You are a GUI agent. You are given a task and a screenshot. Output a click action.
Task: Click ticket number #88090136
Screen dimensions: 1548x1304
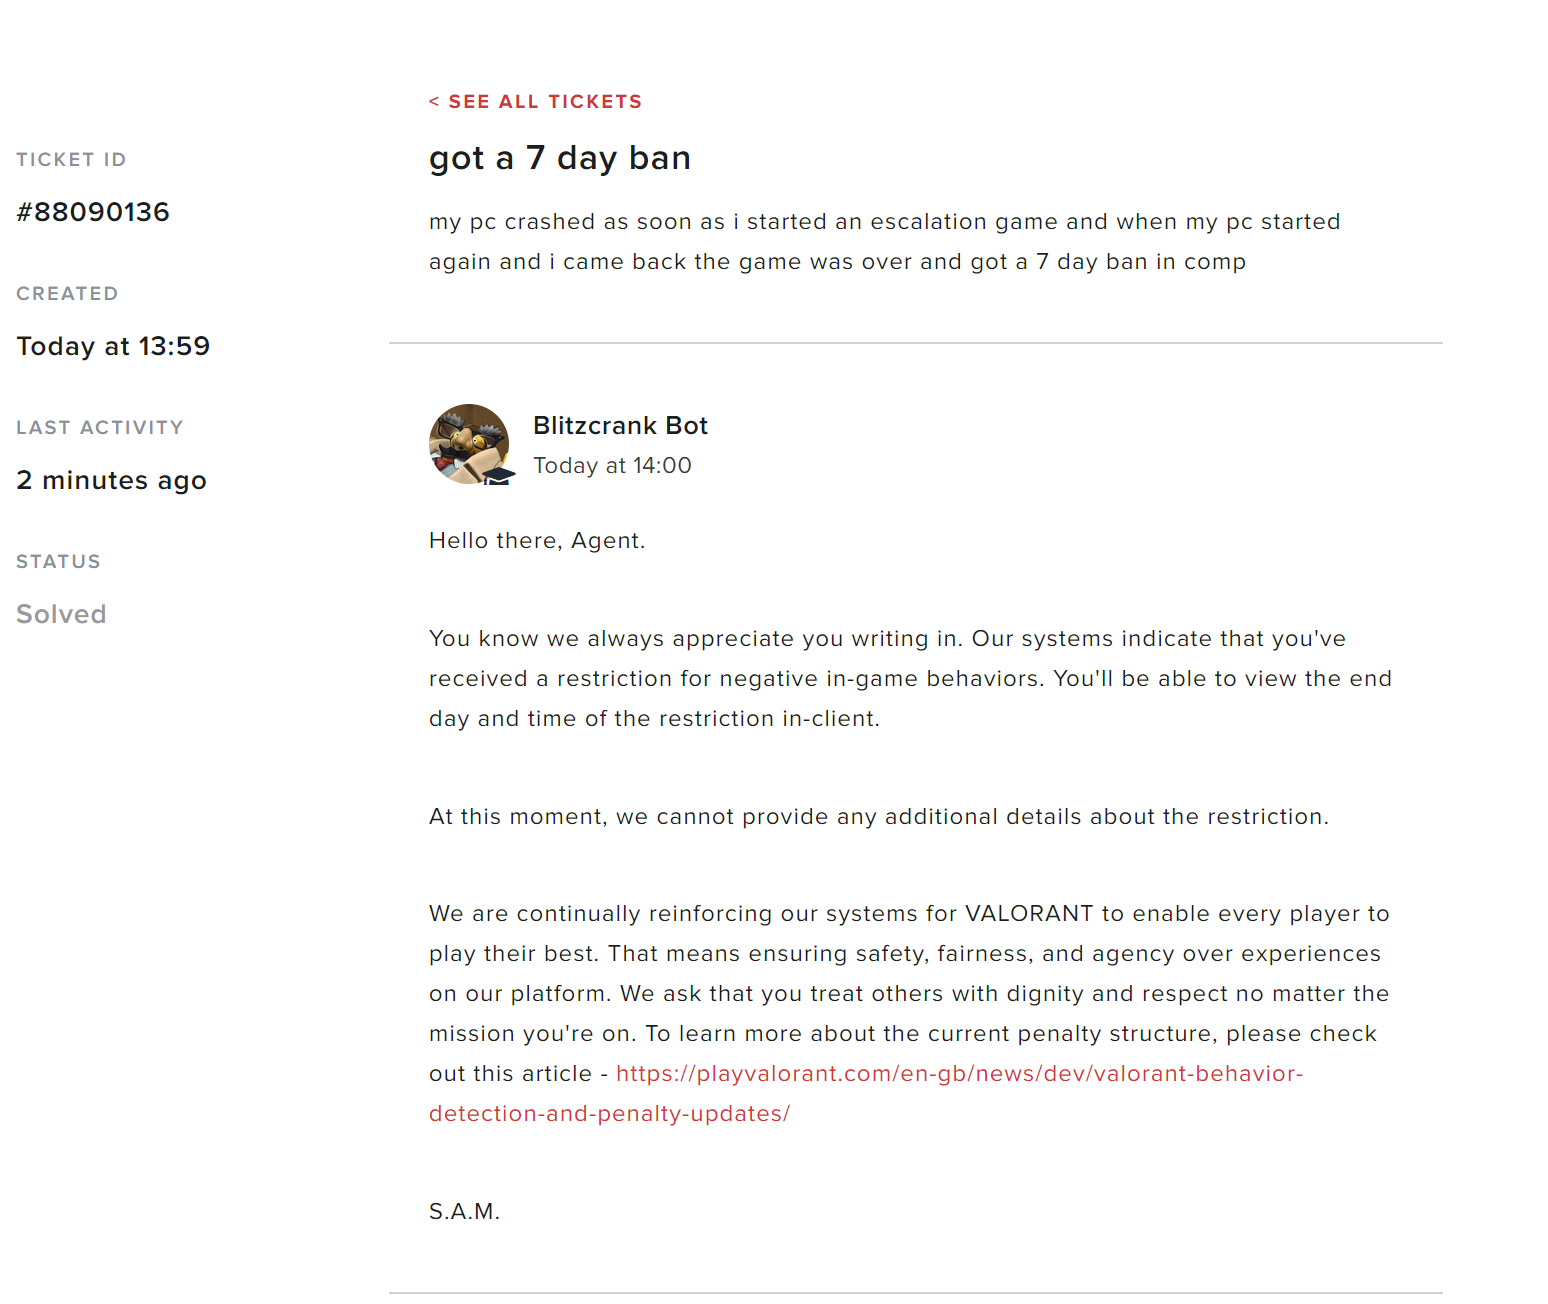coord(93,212)
